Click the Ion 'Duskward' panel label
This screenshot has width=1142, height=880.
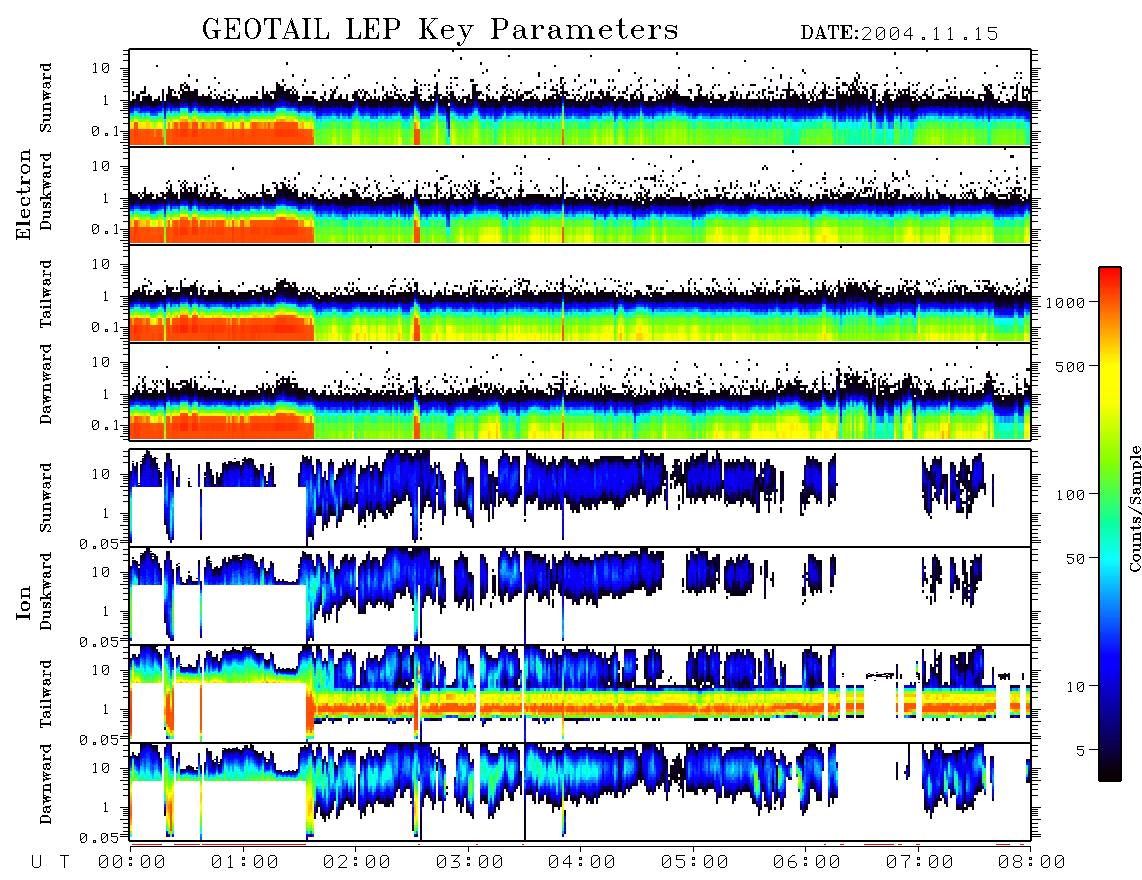click(45, 592)
